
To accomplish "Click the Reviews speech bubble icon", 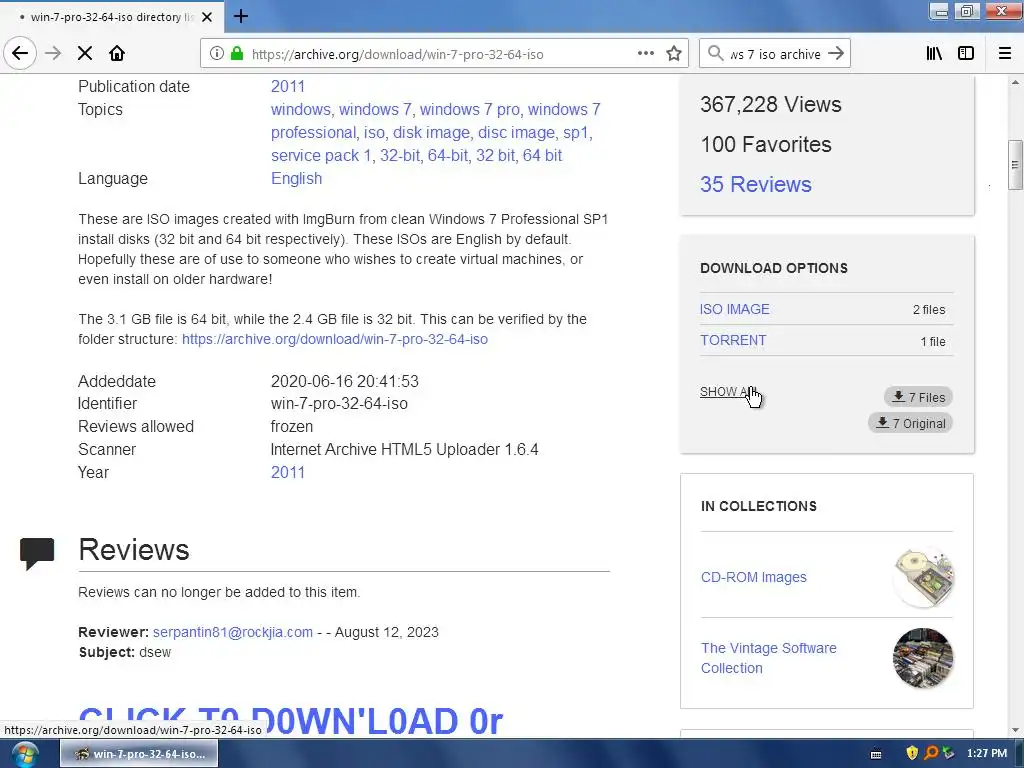I will pos(37,554).
